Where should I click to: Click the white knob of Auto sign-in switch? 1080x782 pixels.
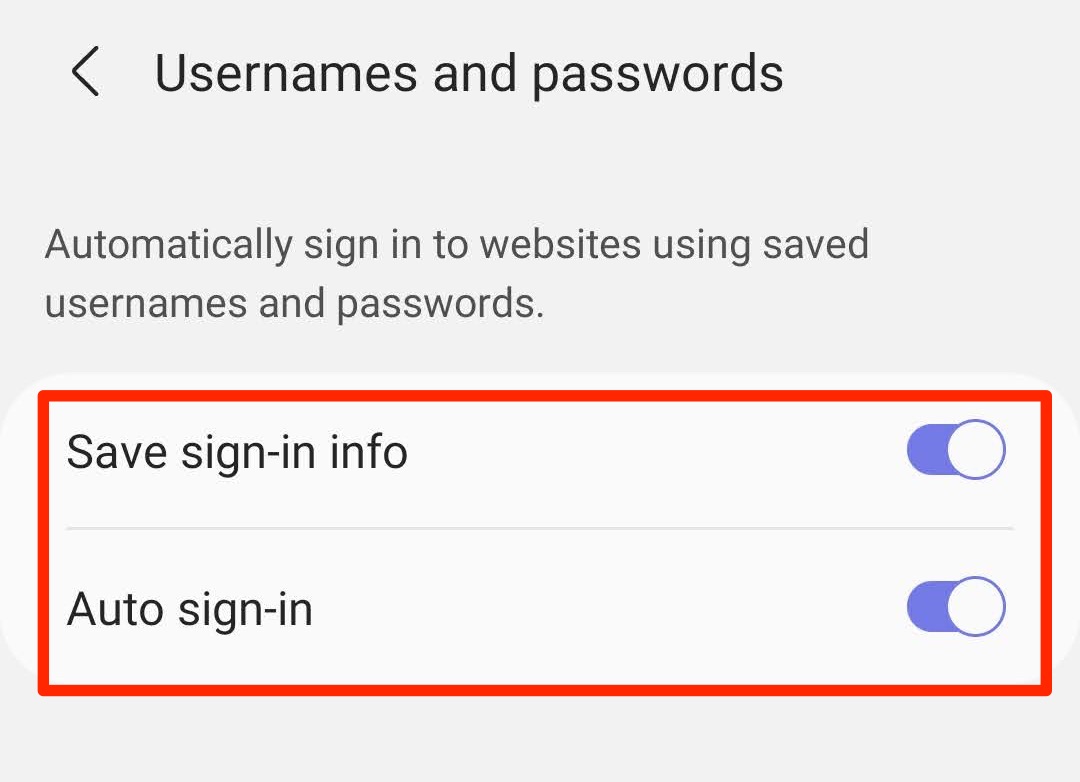(x=975, y=607)
